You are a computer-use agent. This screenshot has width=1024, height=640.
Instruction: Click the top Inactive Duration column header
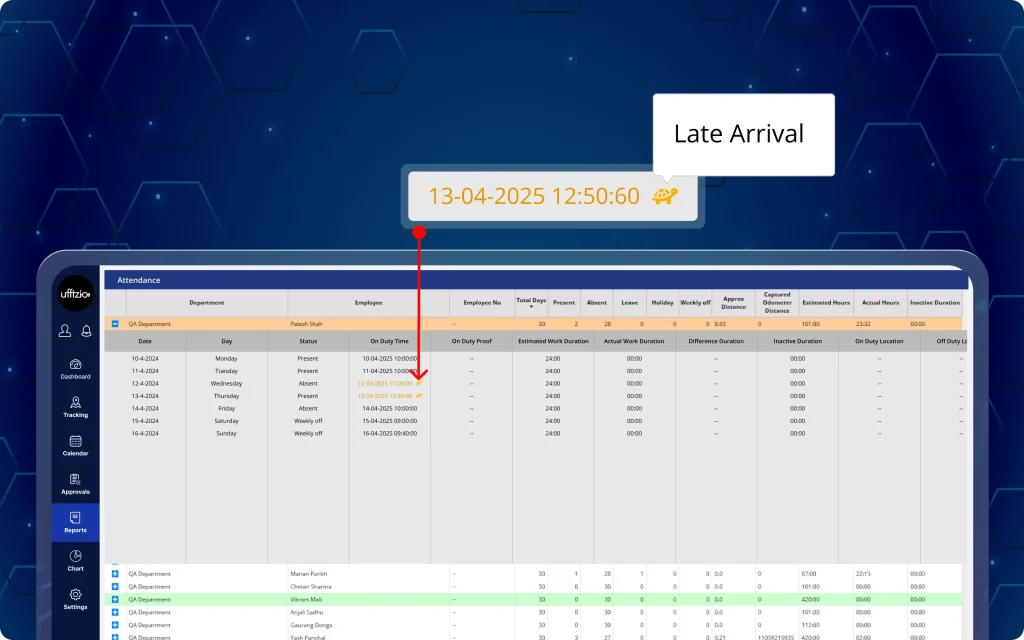[935, 303]
